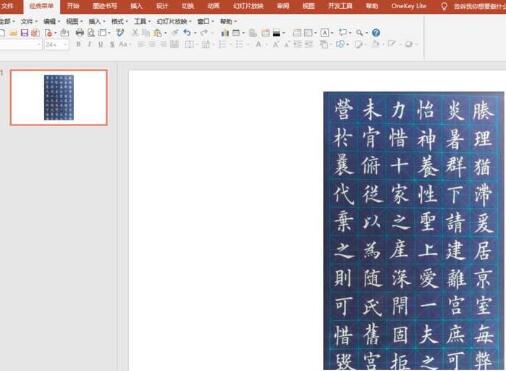
Task: Click the Text Box icon
Action: tap(325, 33)
